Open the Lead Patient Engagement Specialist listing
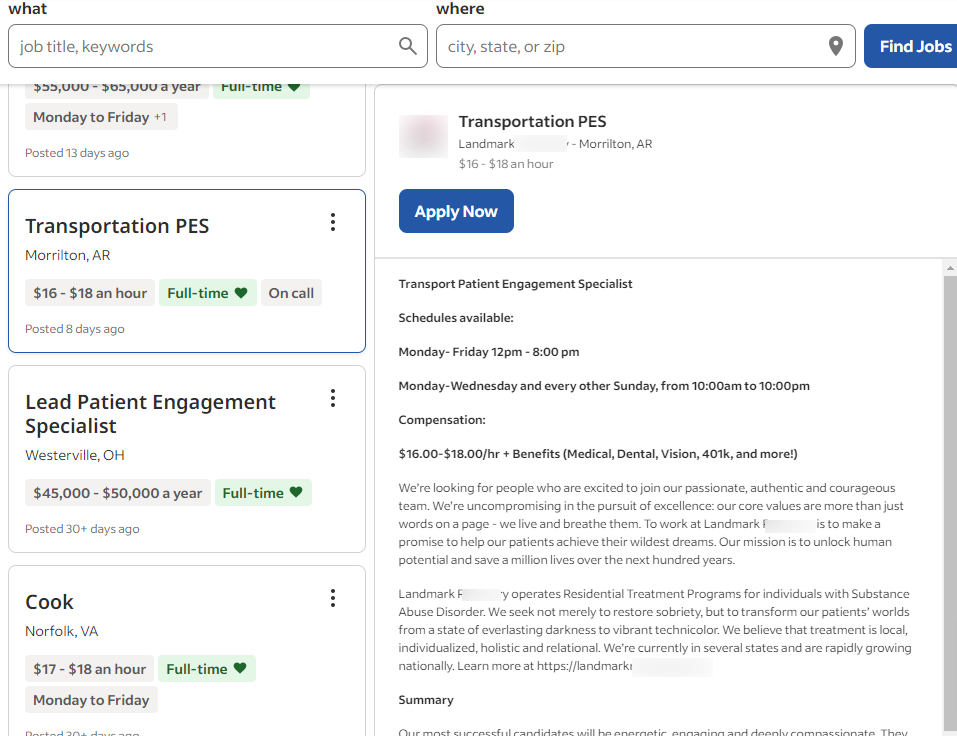 pyautogui.click(x=150, y=414)
